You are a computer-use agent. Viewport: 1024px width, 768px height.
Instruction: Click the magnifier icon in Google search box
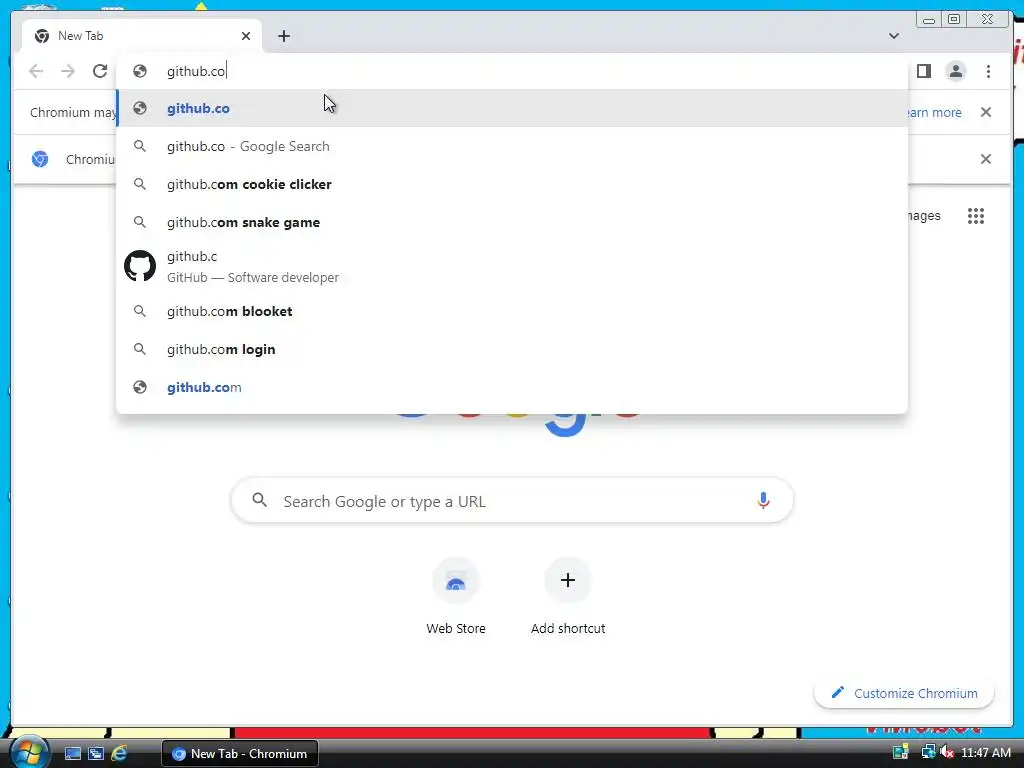tap(259, 500)
